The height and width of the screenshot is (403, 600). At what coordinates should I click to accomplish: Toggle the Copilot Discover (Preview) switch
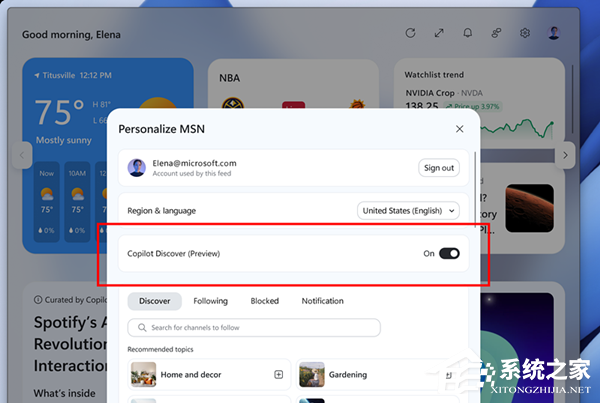pos(449,253)
